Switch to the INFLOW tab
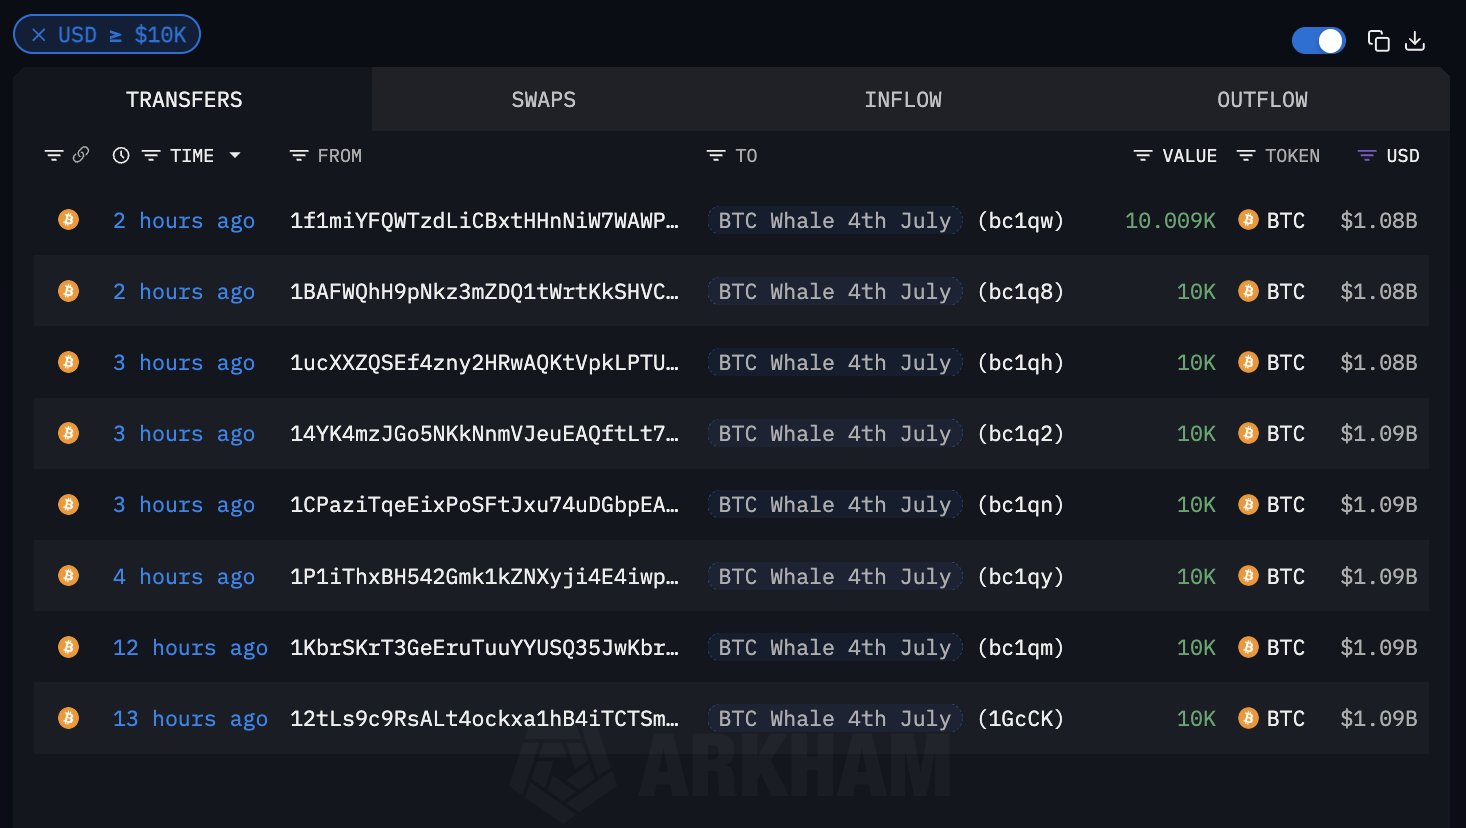1466x828 pixels. tap(902, 100)
